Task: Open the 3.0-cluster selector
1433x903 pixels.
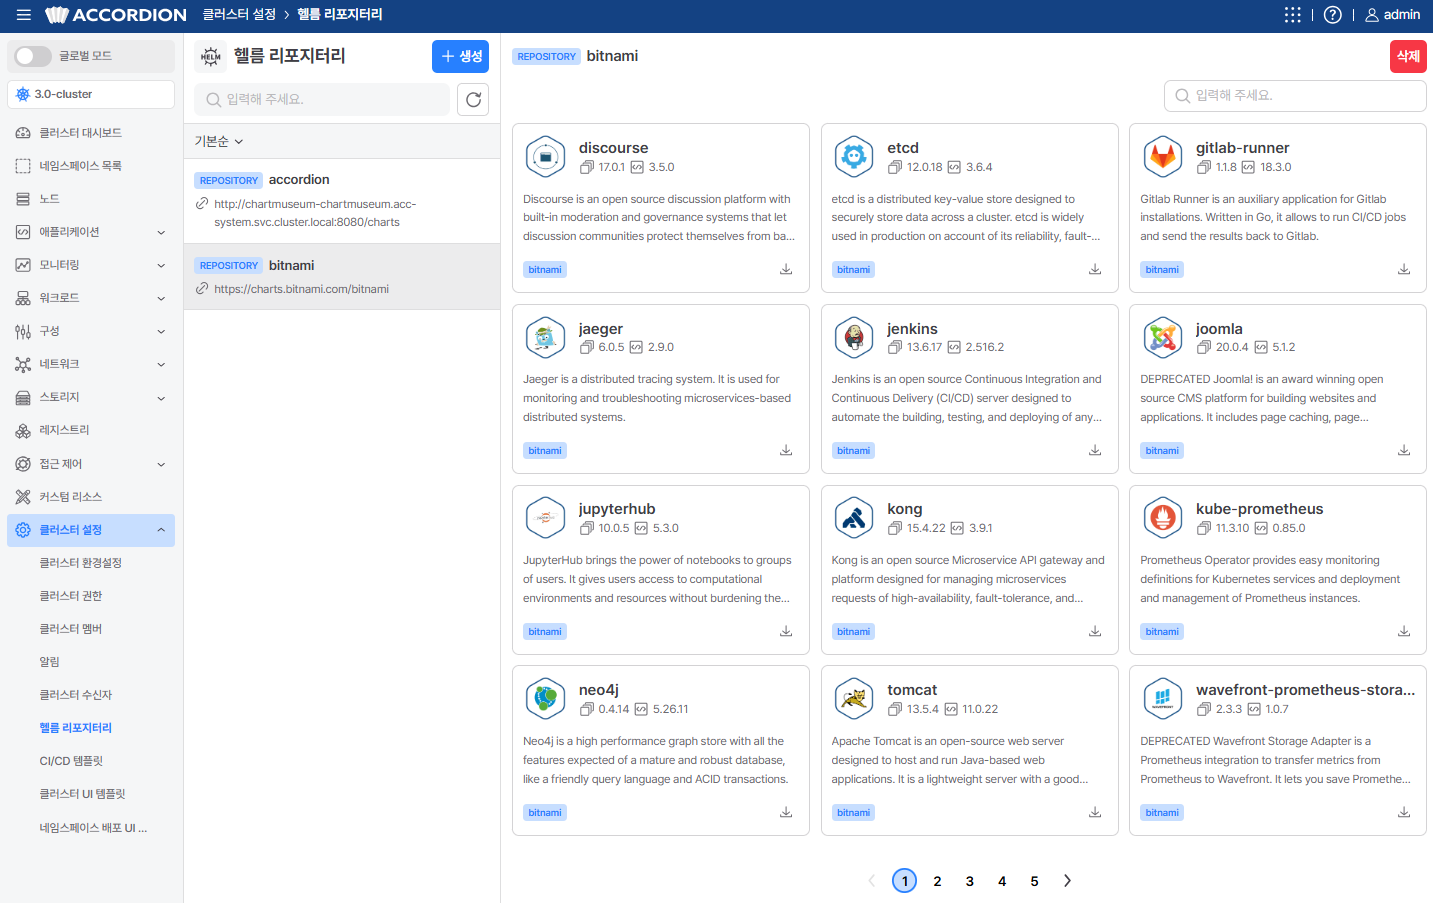Action: pyautogui.click(x=91, y=94)
